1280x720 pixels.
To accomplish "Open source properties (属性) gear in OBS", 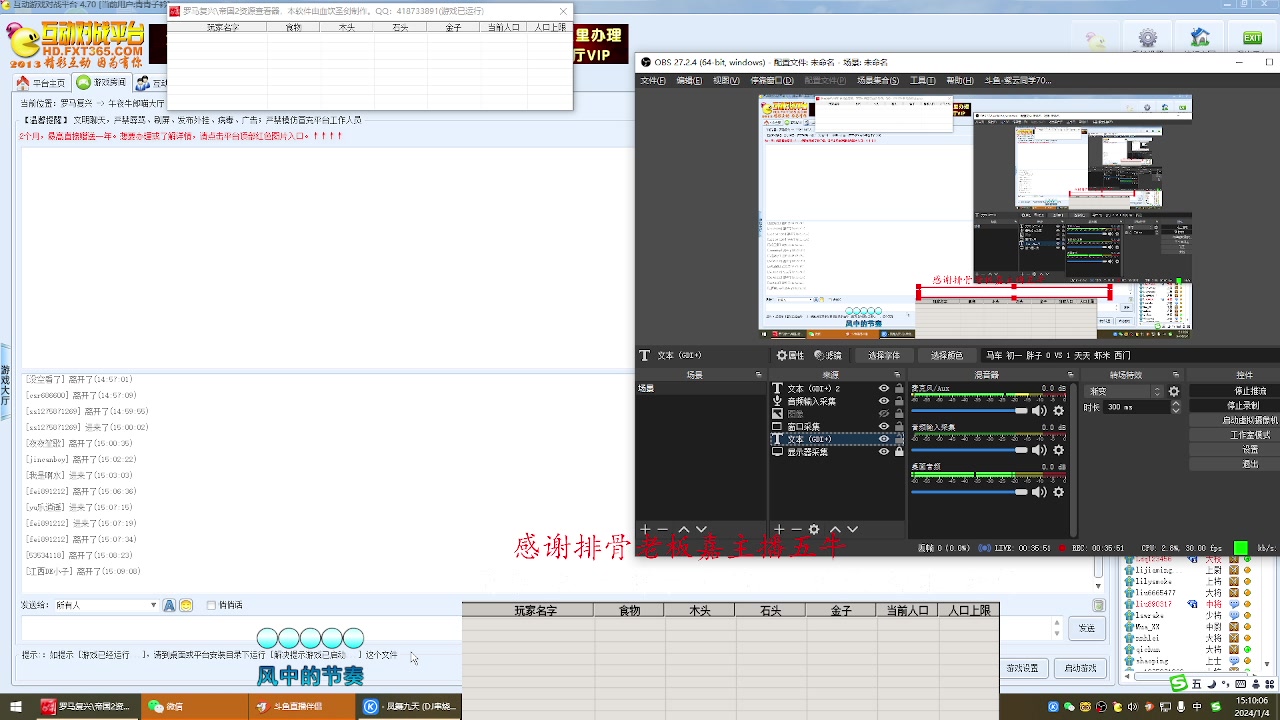I will (x=790, y=355).
